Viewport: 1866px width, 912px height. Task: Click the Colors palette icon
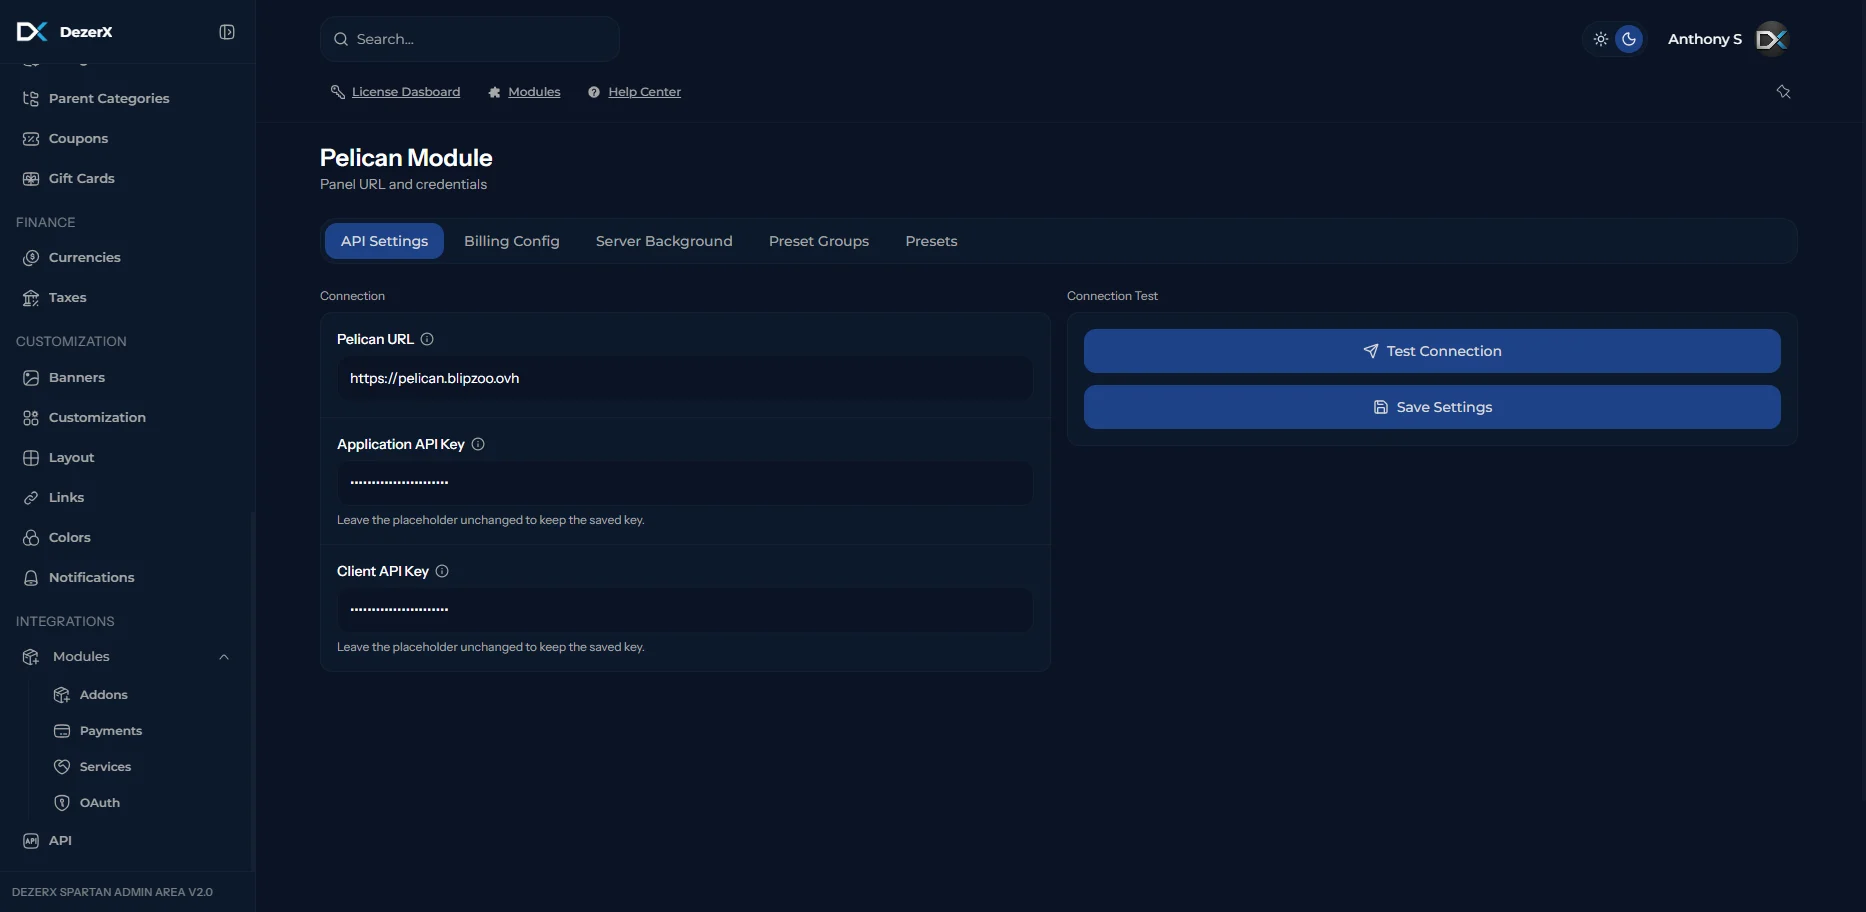pos(31,537)
